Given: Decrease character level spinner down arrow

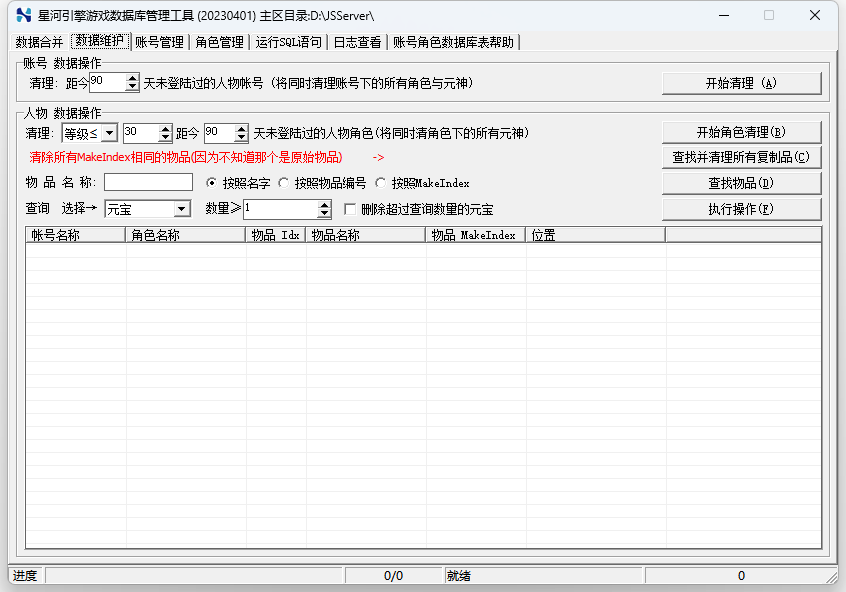Looking at the screenshot, I should tap(165, 137).
